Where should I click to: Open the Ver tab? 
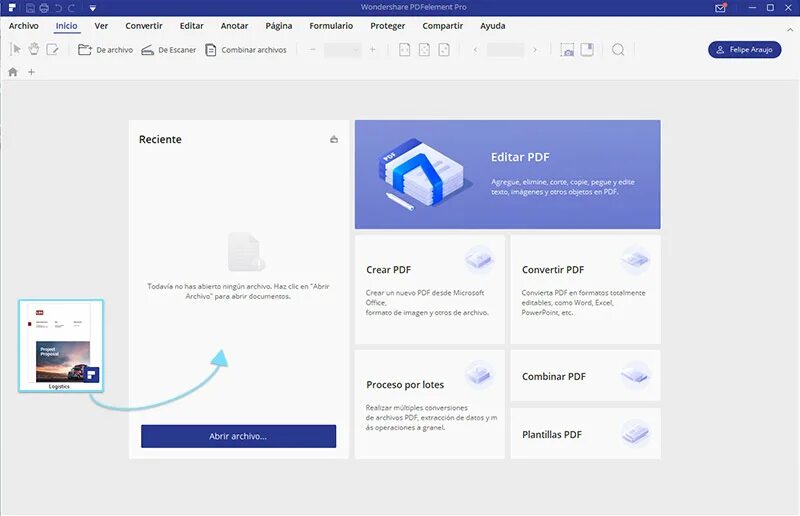101,26
